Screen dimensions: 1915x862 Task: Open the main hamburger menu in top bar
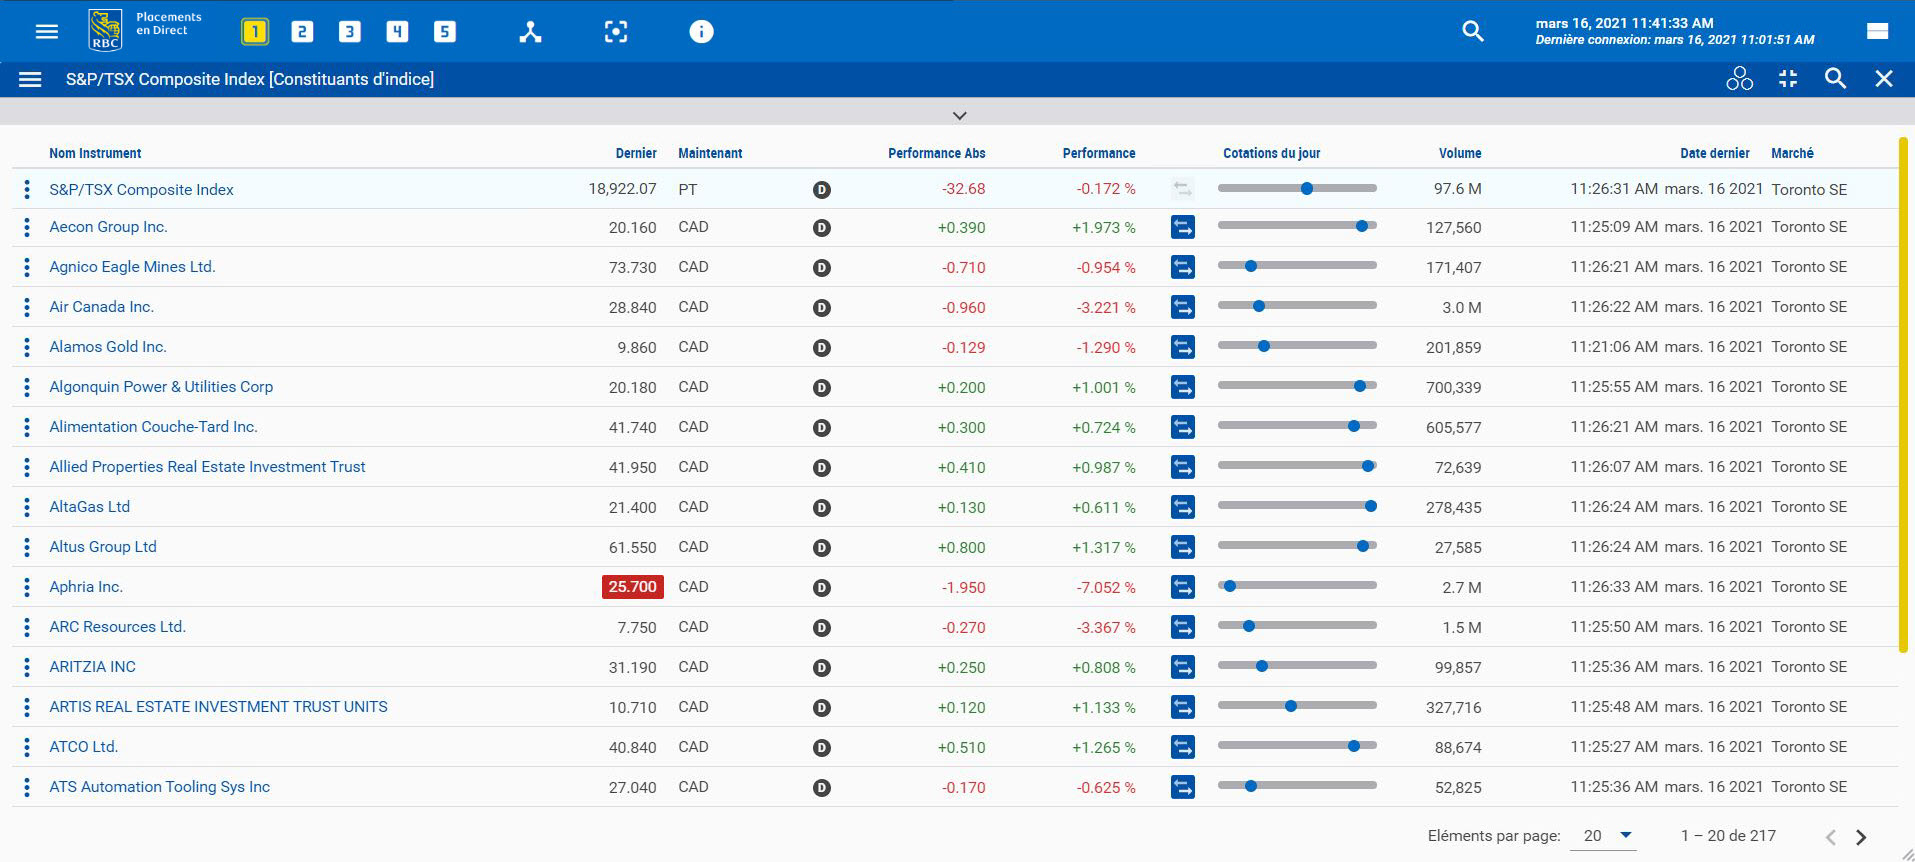[47, 32]
